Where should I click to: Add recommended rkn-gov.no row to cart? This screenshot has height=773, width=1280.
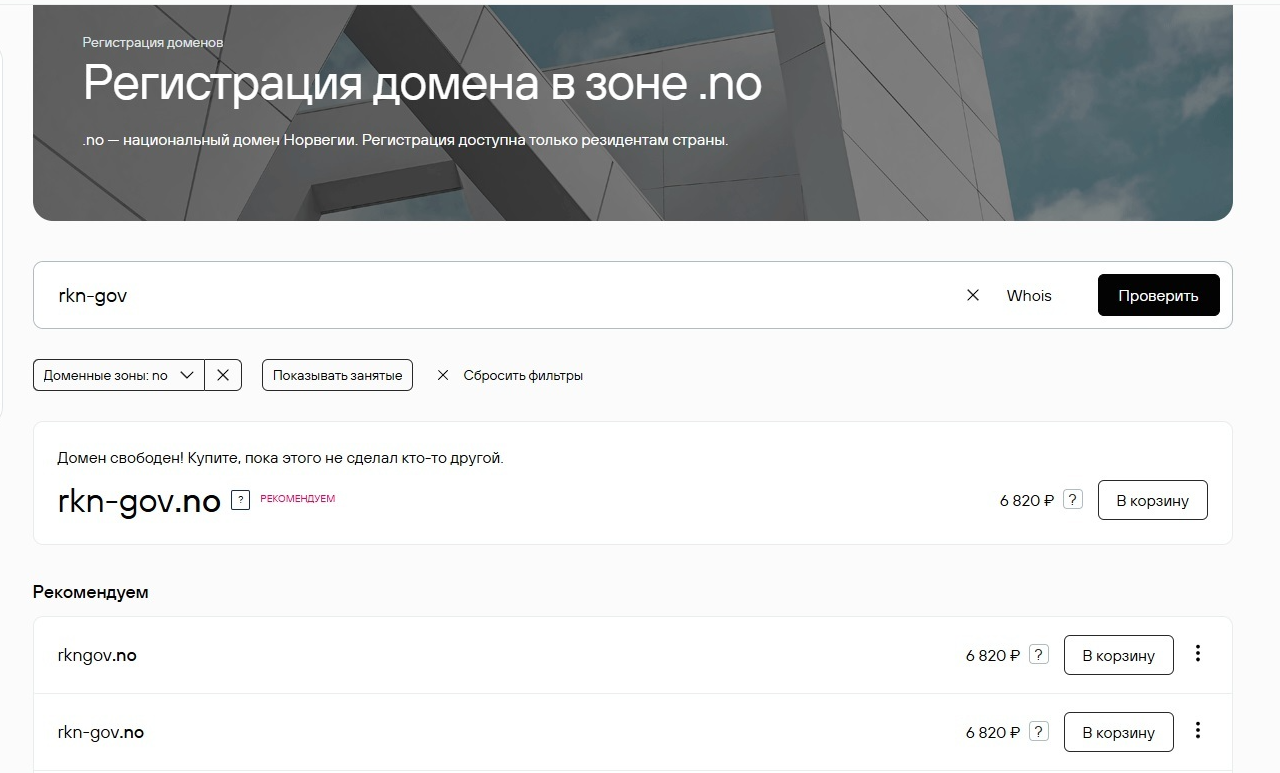1118,732
